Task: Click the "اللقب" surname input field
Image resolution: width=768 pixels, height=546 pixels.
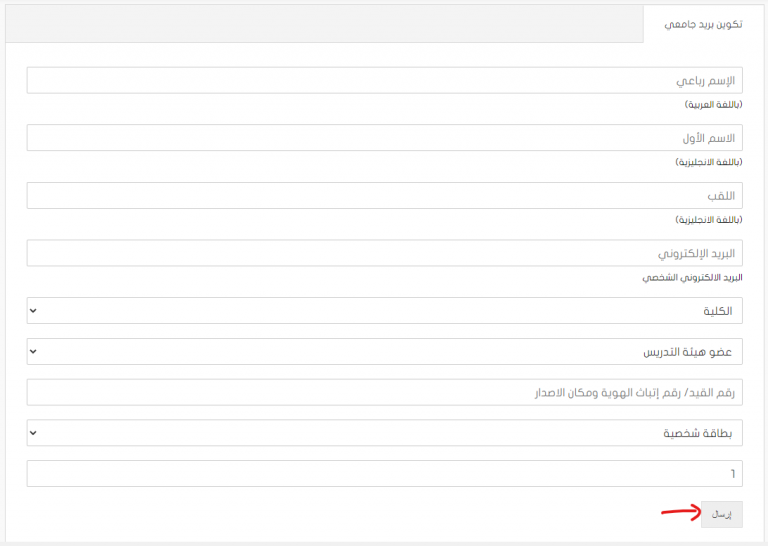Action: click(x=384, y=195)
